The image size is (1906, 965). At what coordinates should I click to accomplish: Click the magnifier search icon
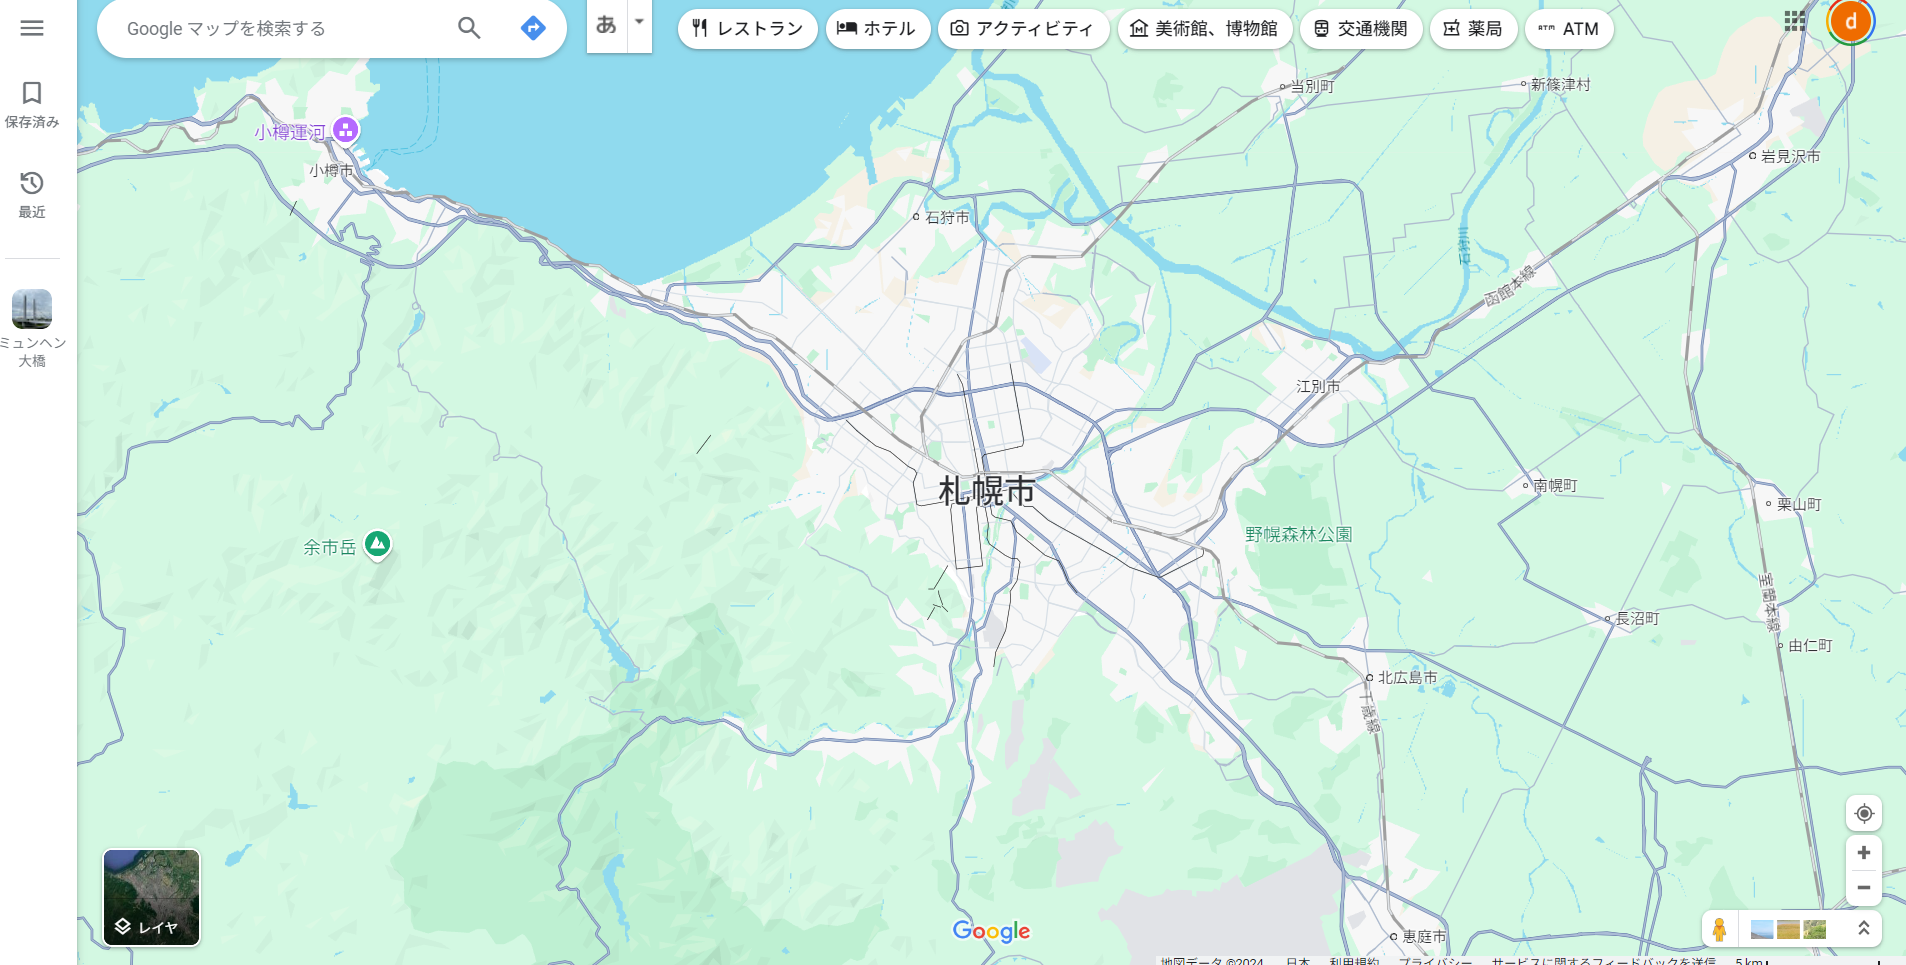(x=469, y=28)
